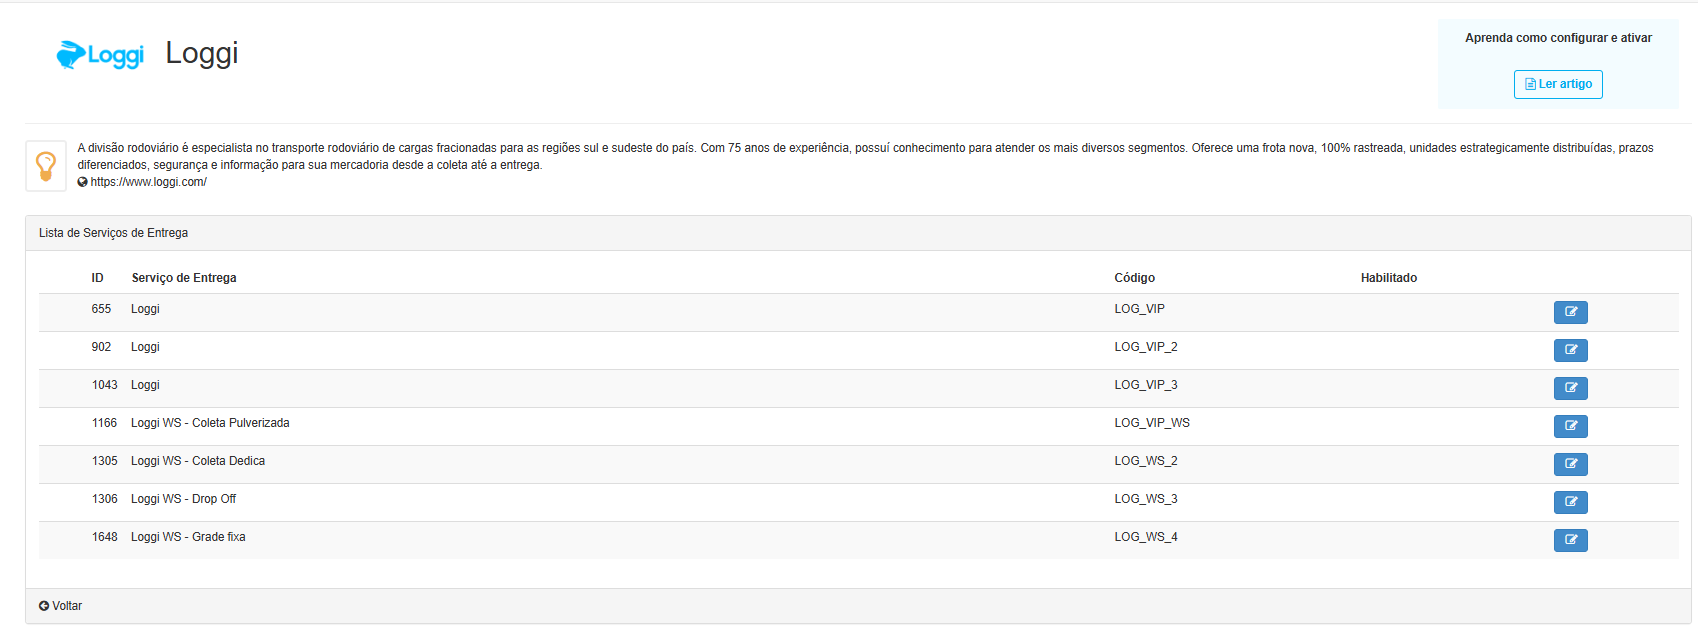Click the Loggi logo image
1698x631 pixels.
(x=100, y=55)
